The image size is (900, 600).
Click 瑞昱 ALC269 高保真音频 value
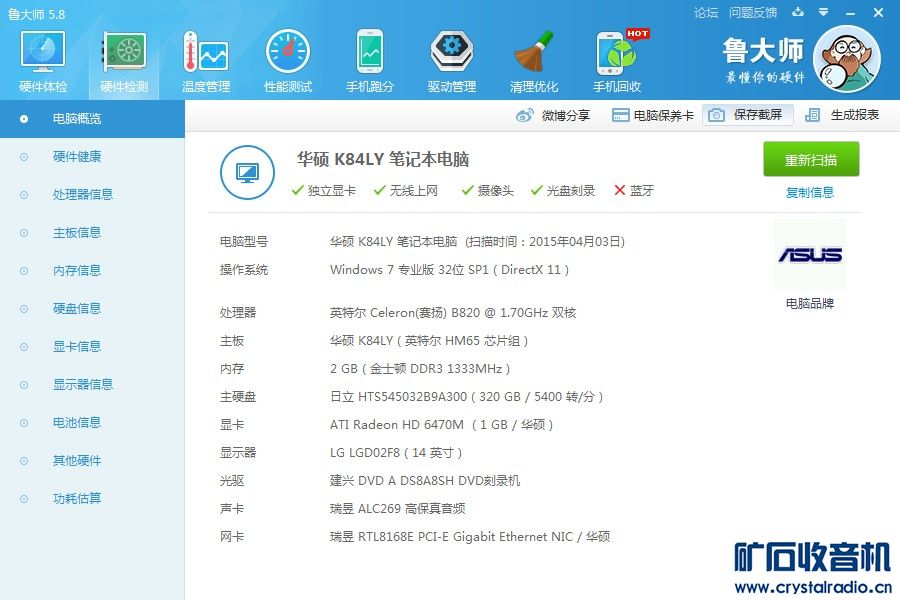pyautogui.click(x=398, y=509)
